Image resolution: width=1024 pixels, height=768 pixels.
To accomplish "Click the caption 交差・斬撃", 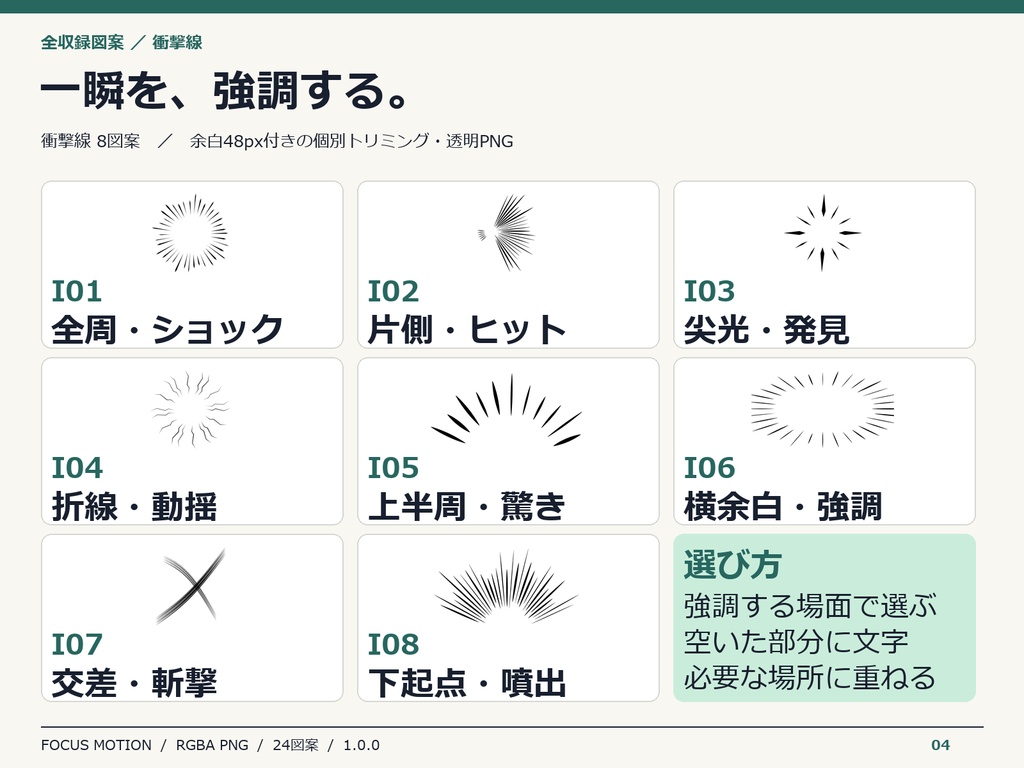I will [134, 682].
